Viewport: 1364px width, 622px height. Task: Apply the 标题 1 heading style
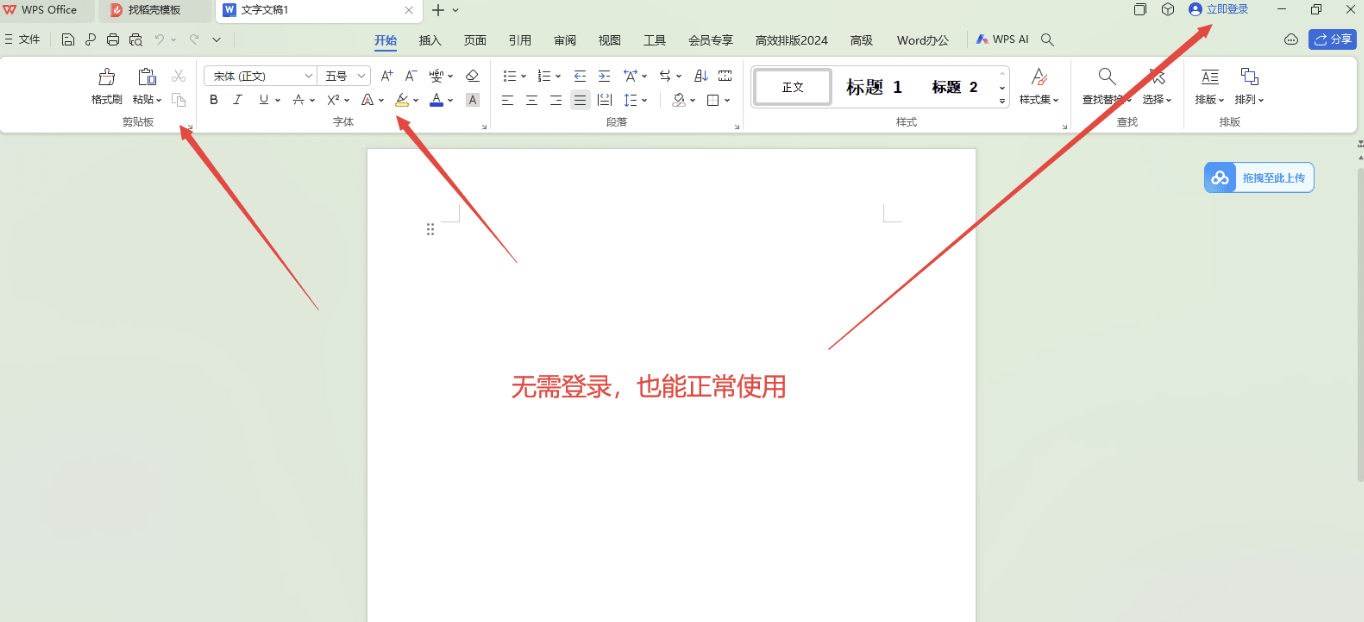pos(874,87)
